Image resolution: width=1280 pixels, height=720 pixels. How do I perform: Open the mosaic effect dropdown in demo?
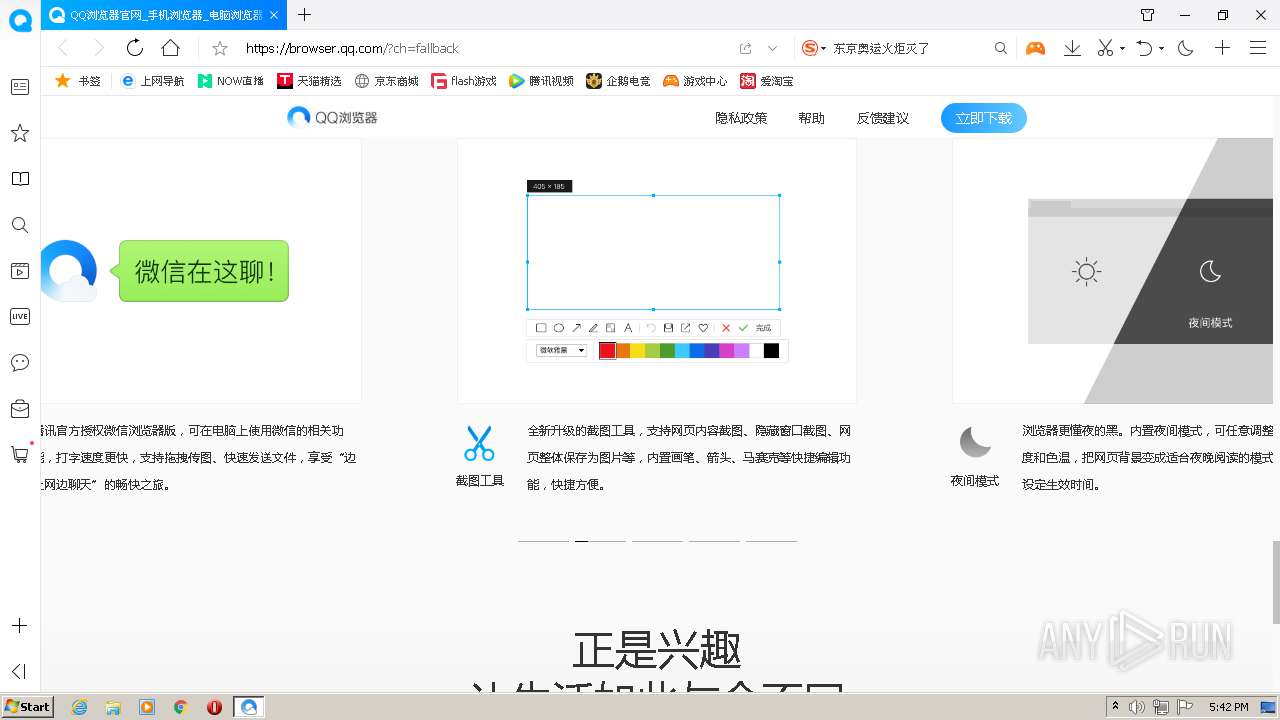tap(562, 351)
